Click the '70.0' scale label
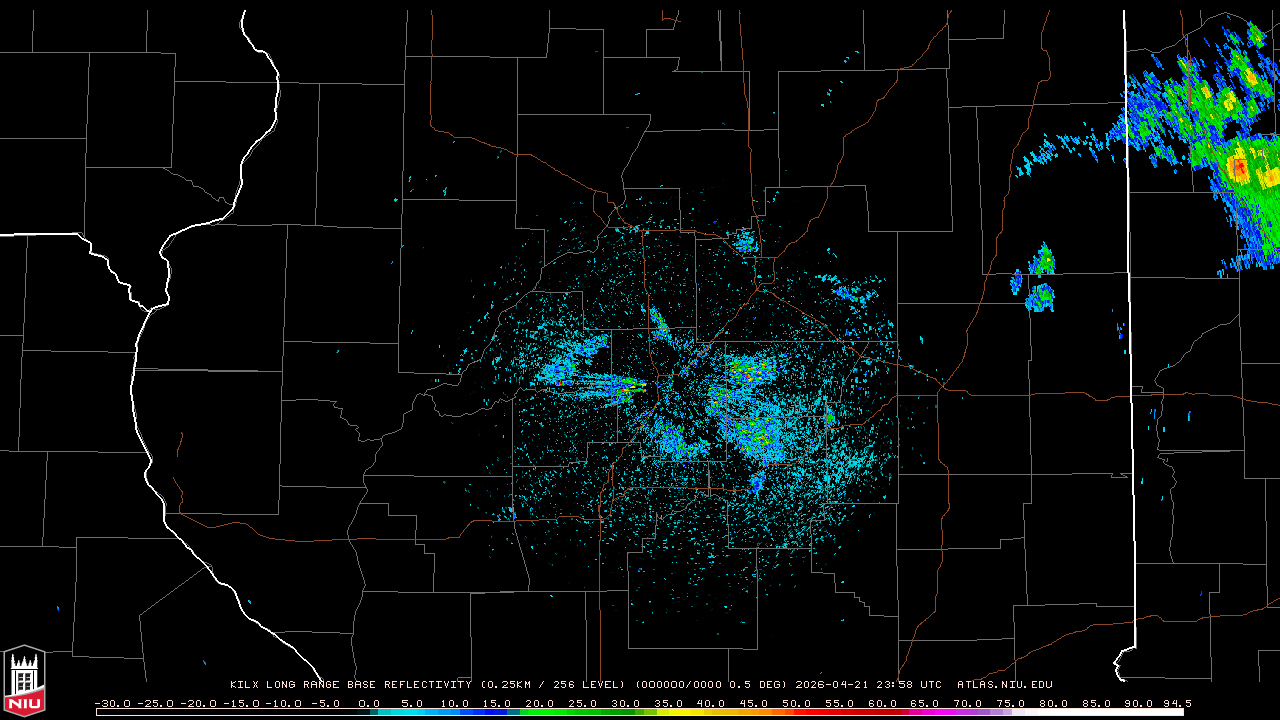The height and width of the screenshot is (720, 1280). tap(970, 703)
